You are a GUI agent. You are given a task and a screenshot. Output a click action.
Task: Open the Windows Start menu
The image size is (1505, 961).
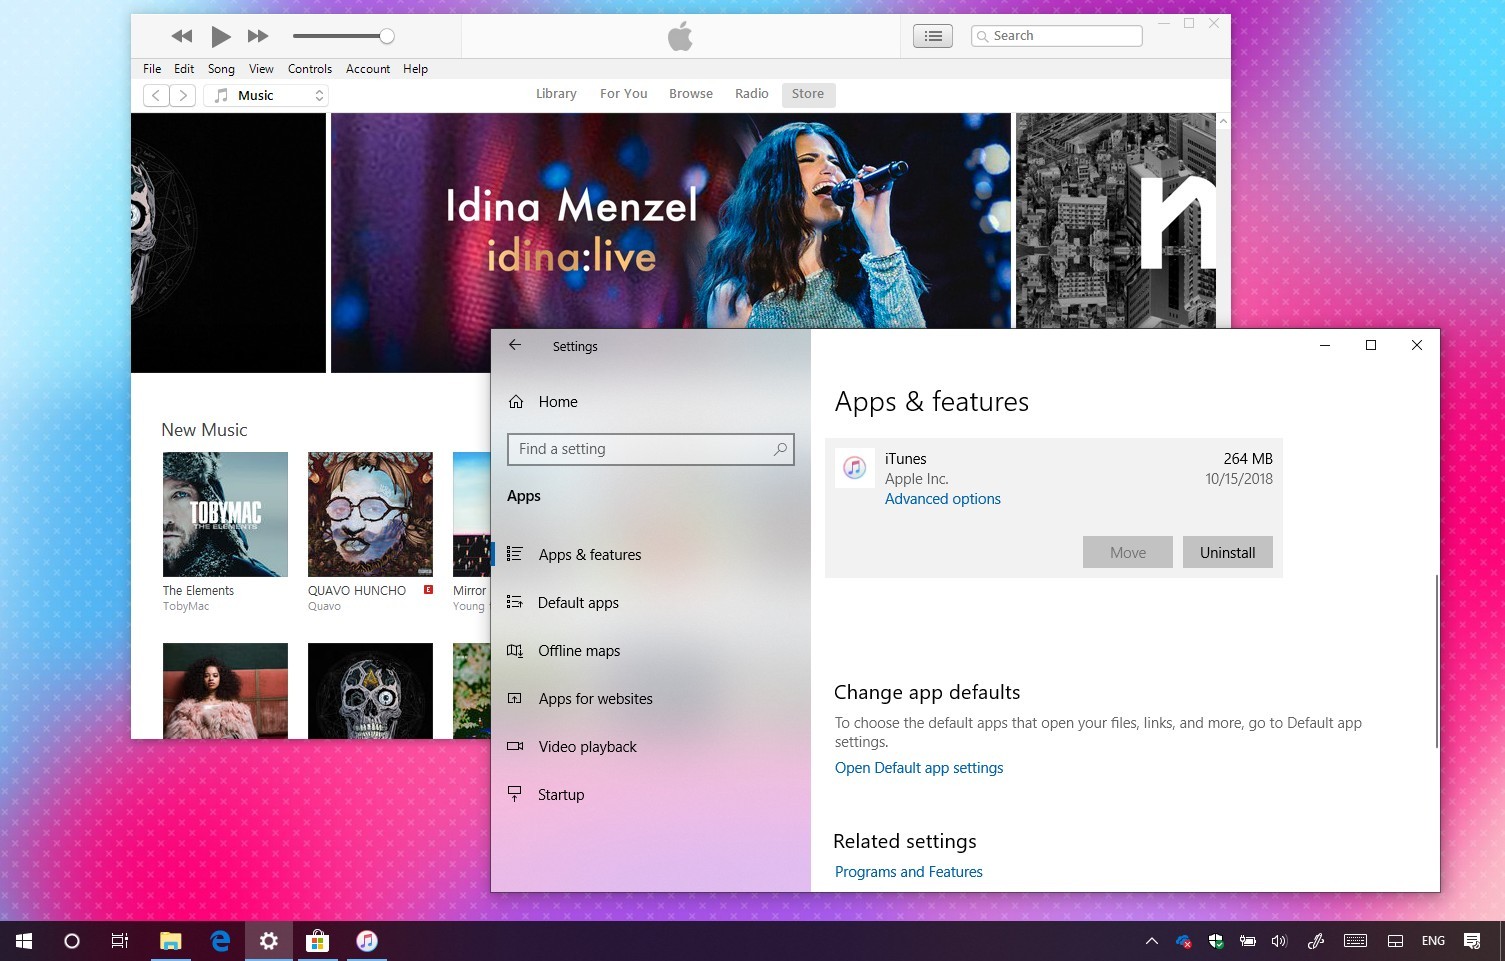[24, 941]
